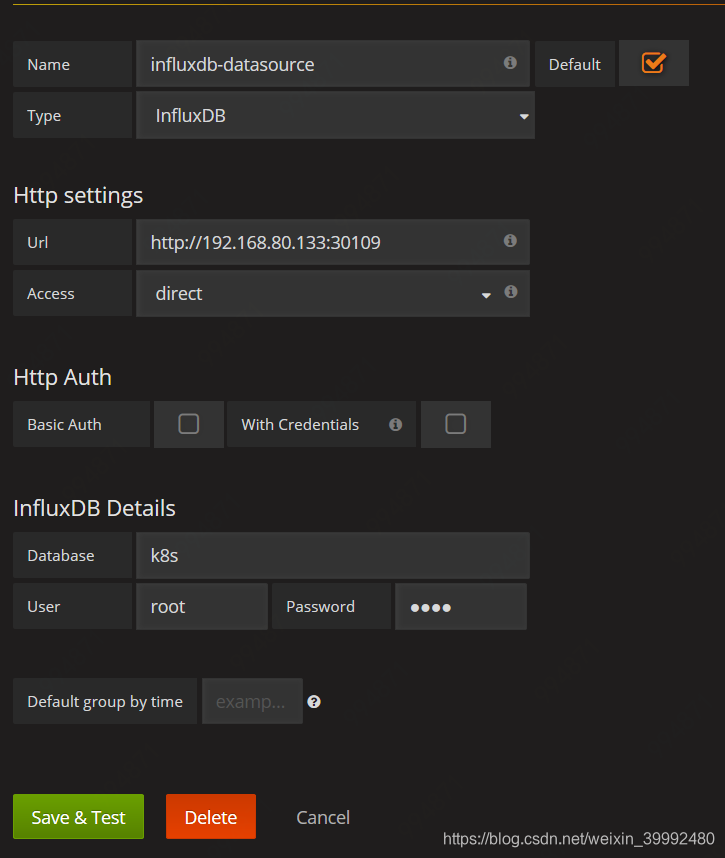Uncheck the Default datasource checkbox
The width and height of the screenshot is (725, 858).
[x=653, y=63]
